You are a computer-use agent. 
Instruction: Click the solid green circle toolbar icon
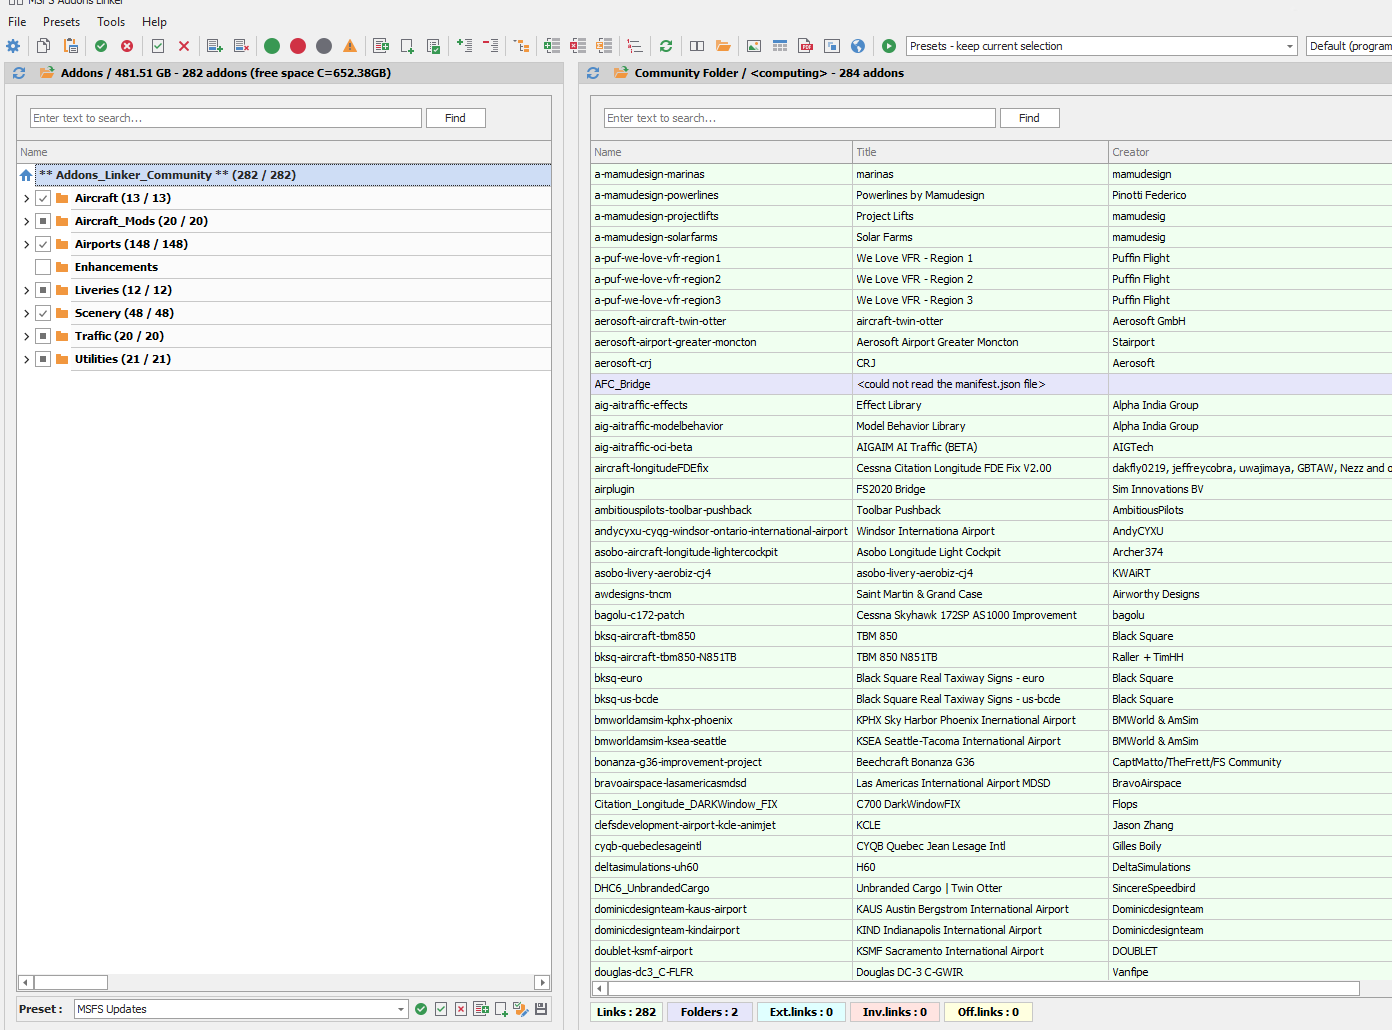tap(272, 46)
